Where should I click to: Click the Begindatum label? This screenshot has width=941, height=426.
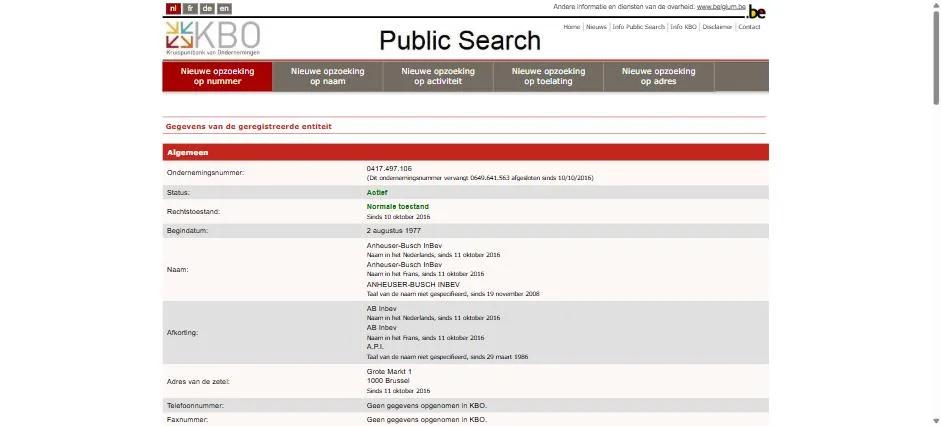click(x=187, y=230)
